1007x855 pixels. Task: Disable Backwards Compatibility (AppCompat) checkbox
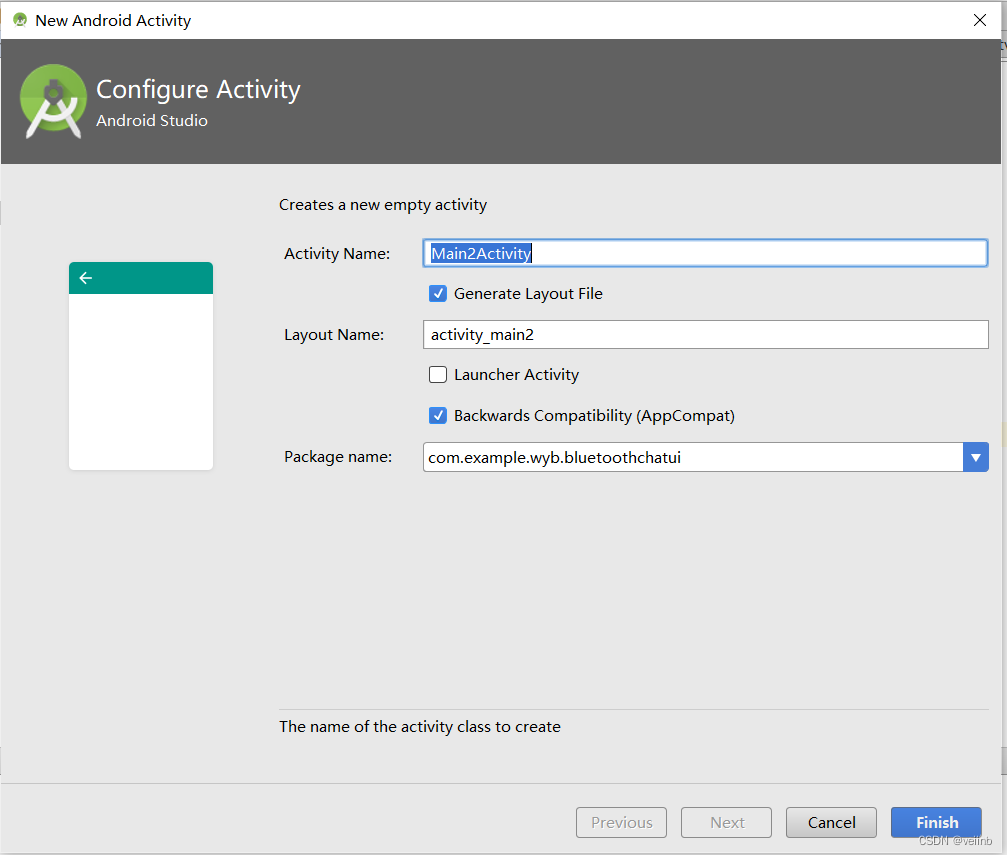tap(438, 416)
